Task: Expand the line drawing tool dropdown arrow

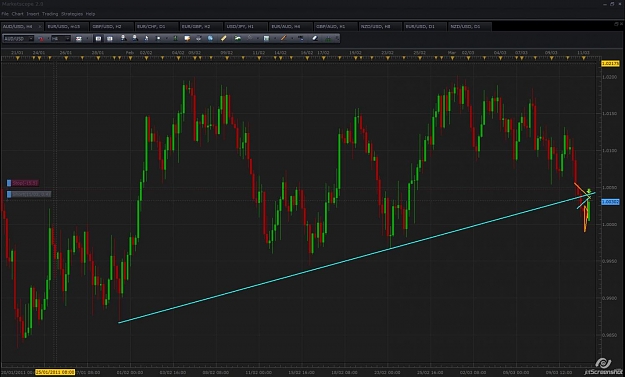Action: (292, 39)
